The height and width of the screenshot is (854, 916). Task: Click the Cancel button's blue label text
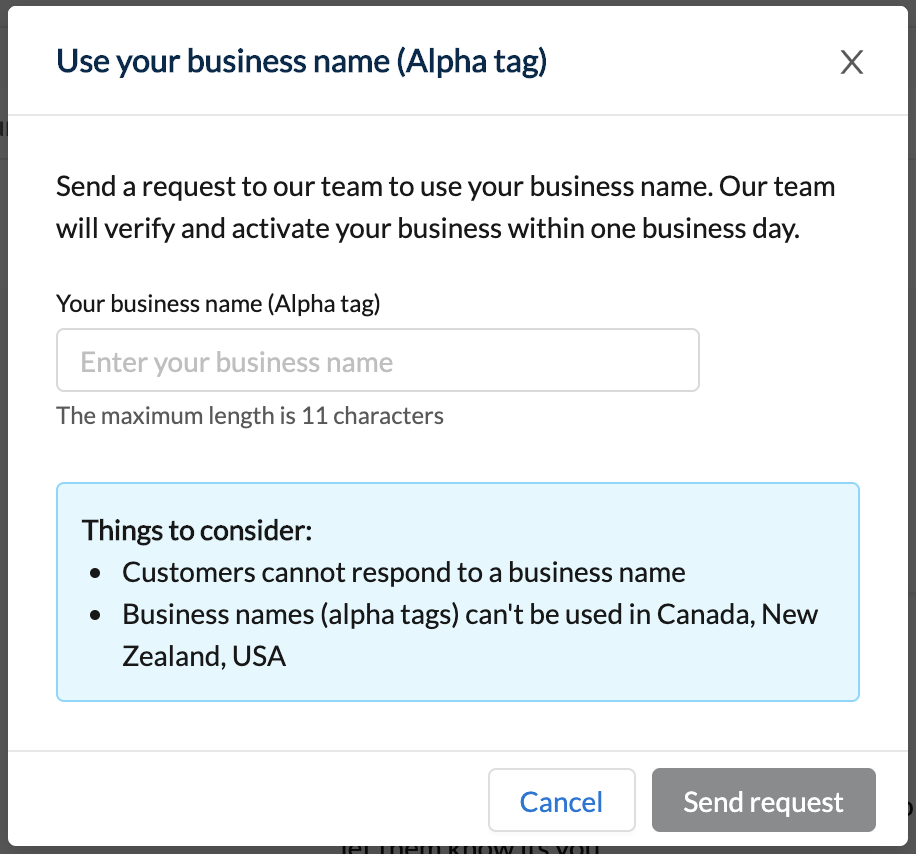(x=561, y=800)
